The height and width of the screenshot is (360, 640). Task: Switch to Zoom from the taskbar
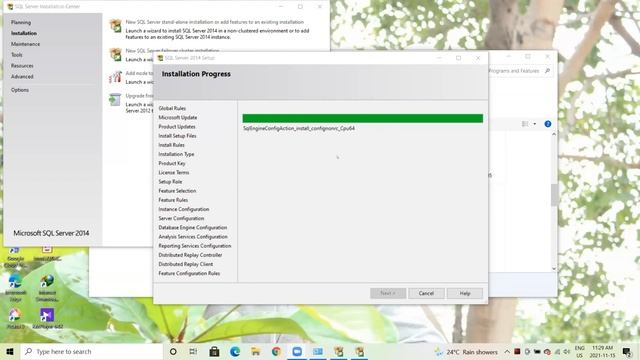[x=297, y=351]
